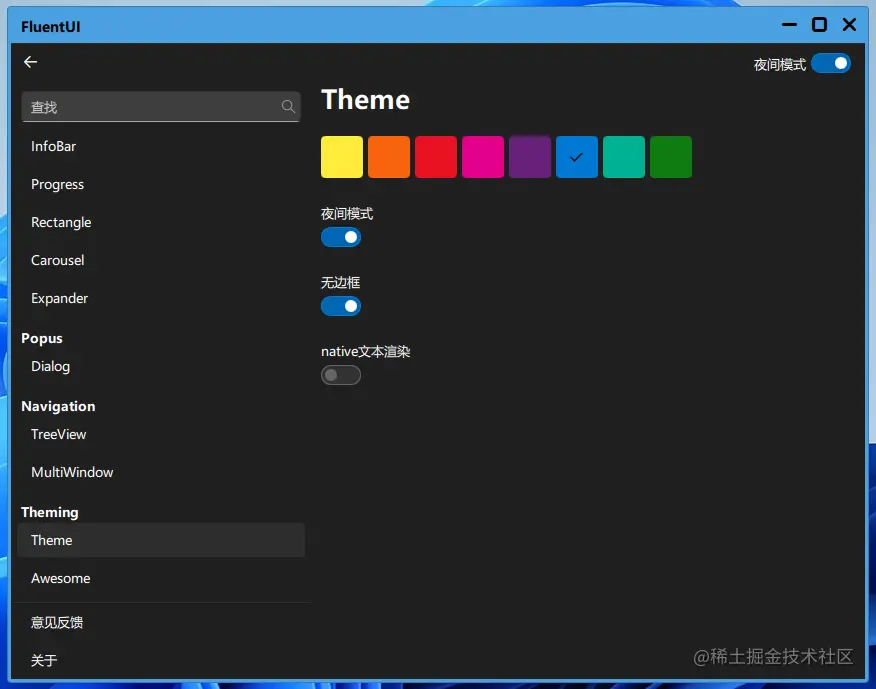
Task: Click the 意见反馈 link at sidebar bottom
Action: coord(57,622)
